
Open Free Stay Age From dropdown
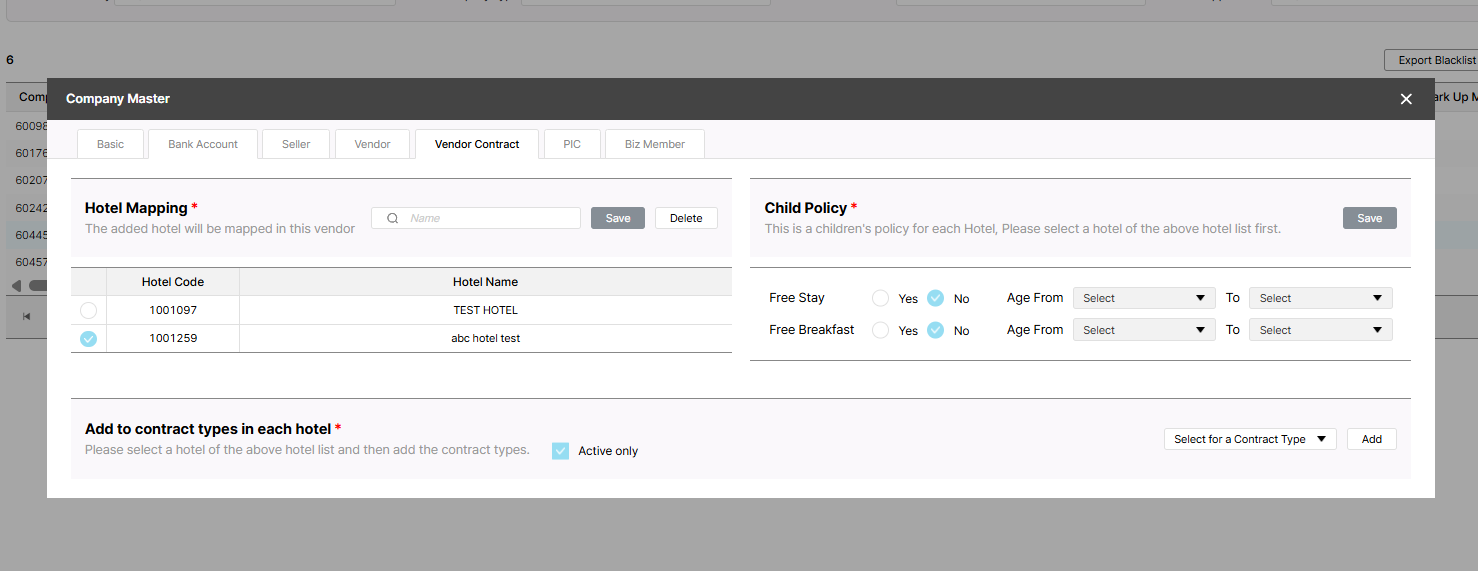click(x=1144, y=298)
